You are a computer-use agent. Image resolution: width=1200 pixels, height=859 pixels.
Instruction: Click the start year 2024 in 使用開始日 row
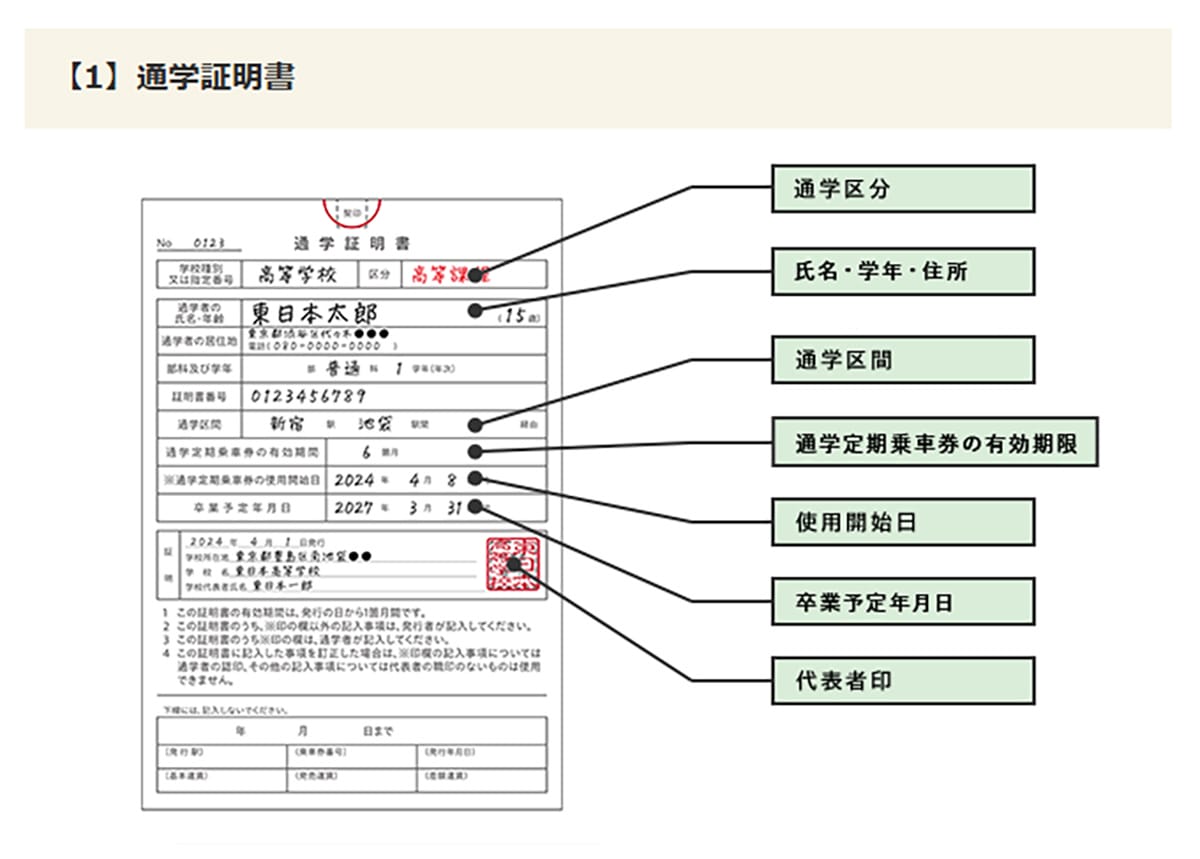(x=355, y=479)
